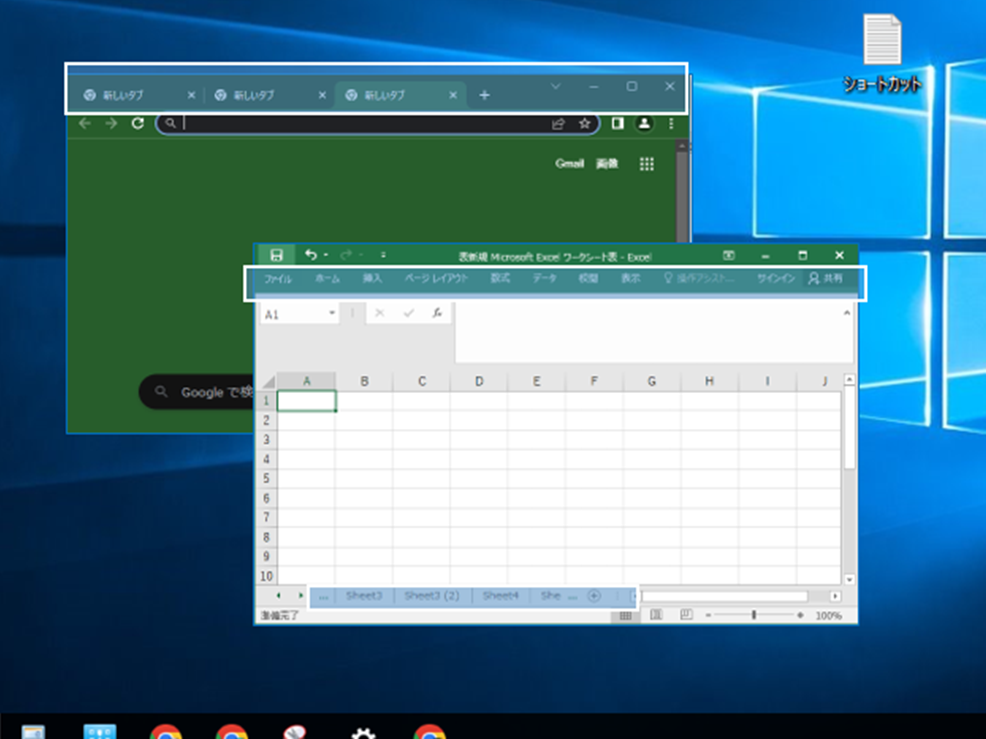Screen dimensions: 986x739
Task: Click the right arrow of Excel's horizontal scrollbar
Action: click(x=835, y=596)
